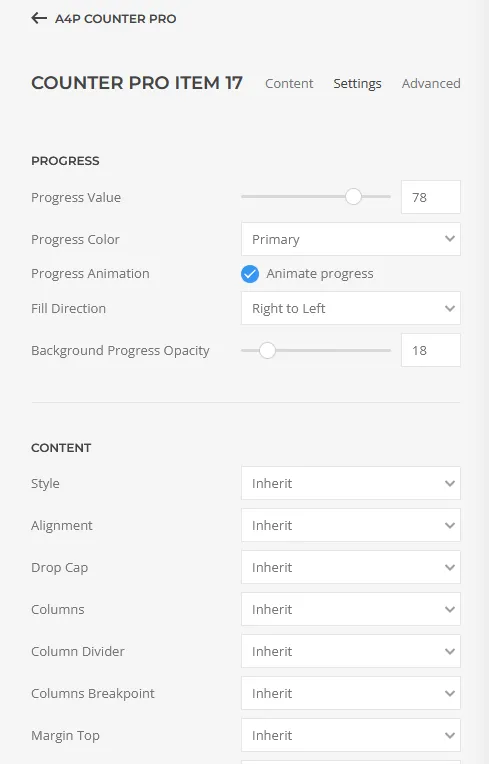This screenshot has width=489, height=764.
Task: Open the Progress Color dropdown
Action: pos(351,239)
